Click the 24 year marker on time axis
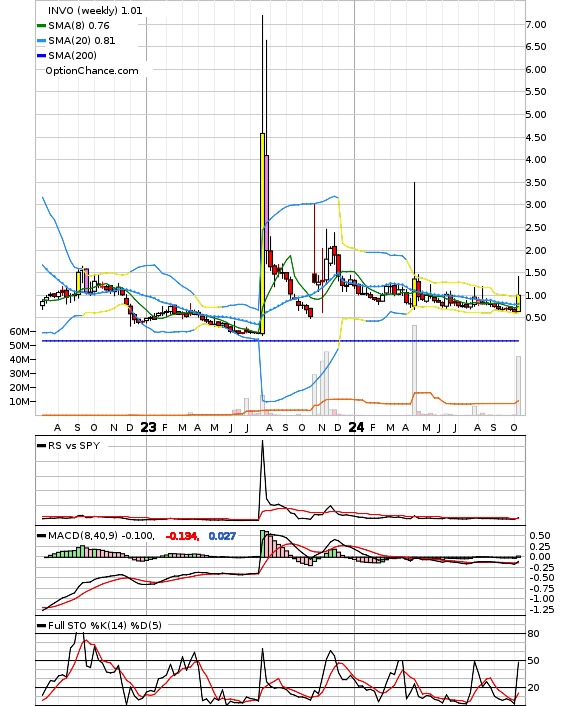This screenshot has height=706, width=566. (x=356, y=427)
